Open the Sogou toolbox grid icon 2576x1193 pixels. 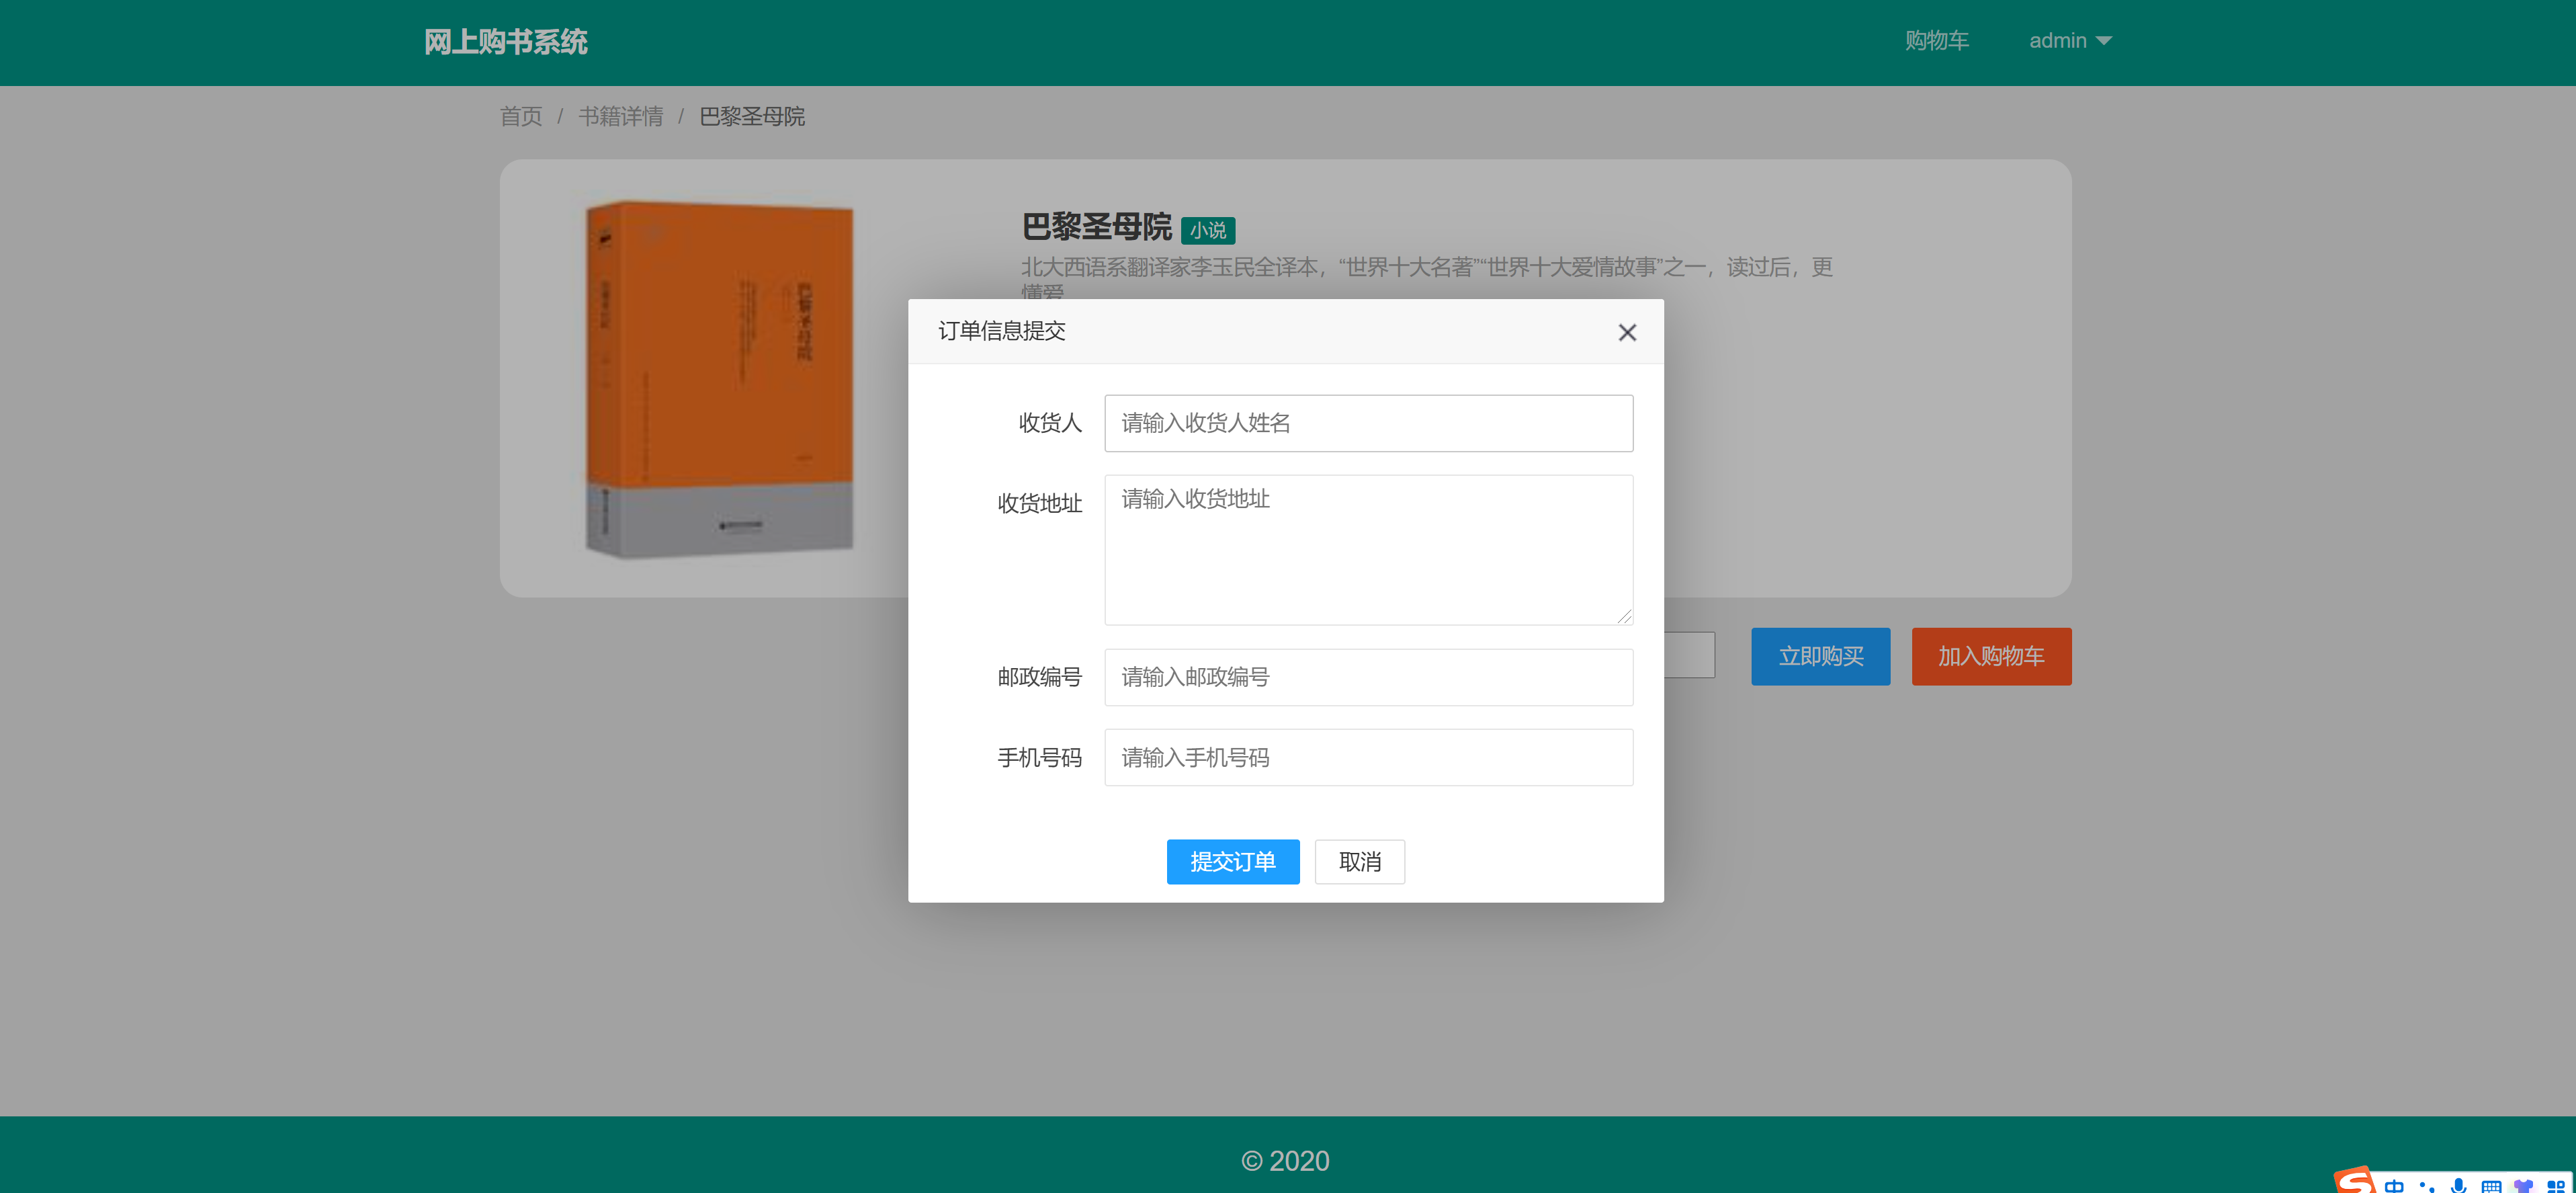tap(2555, 1186)
